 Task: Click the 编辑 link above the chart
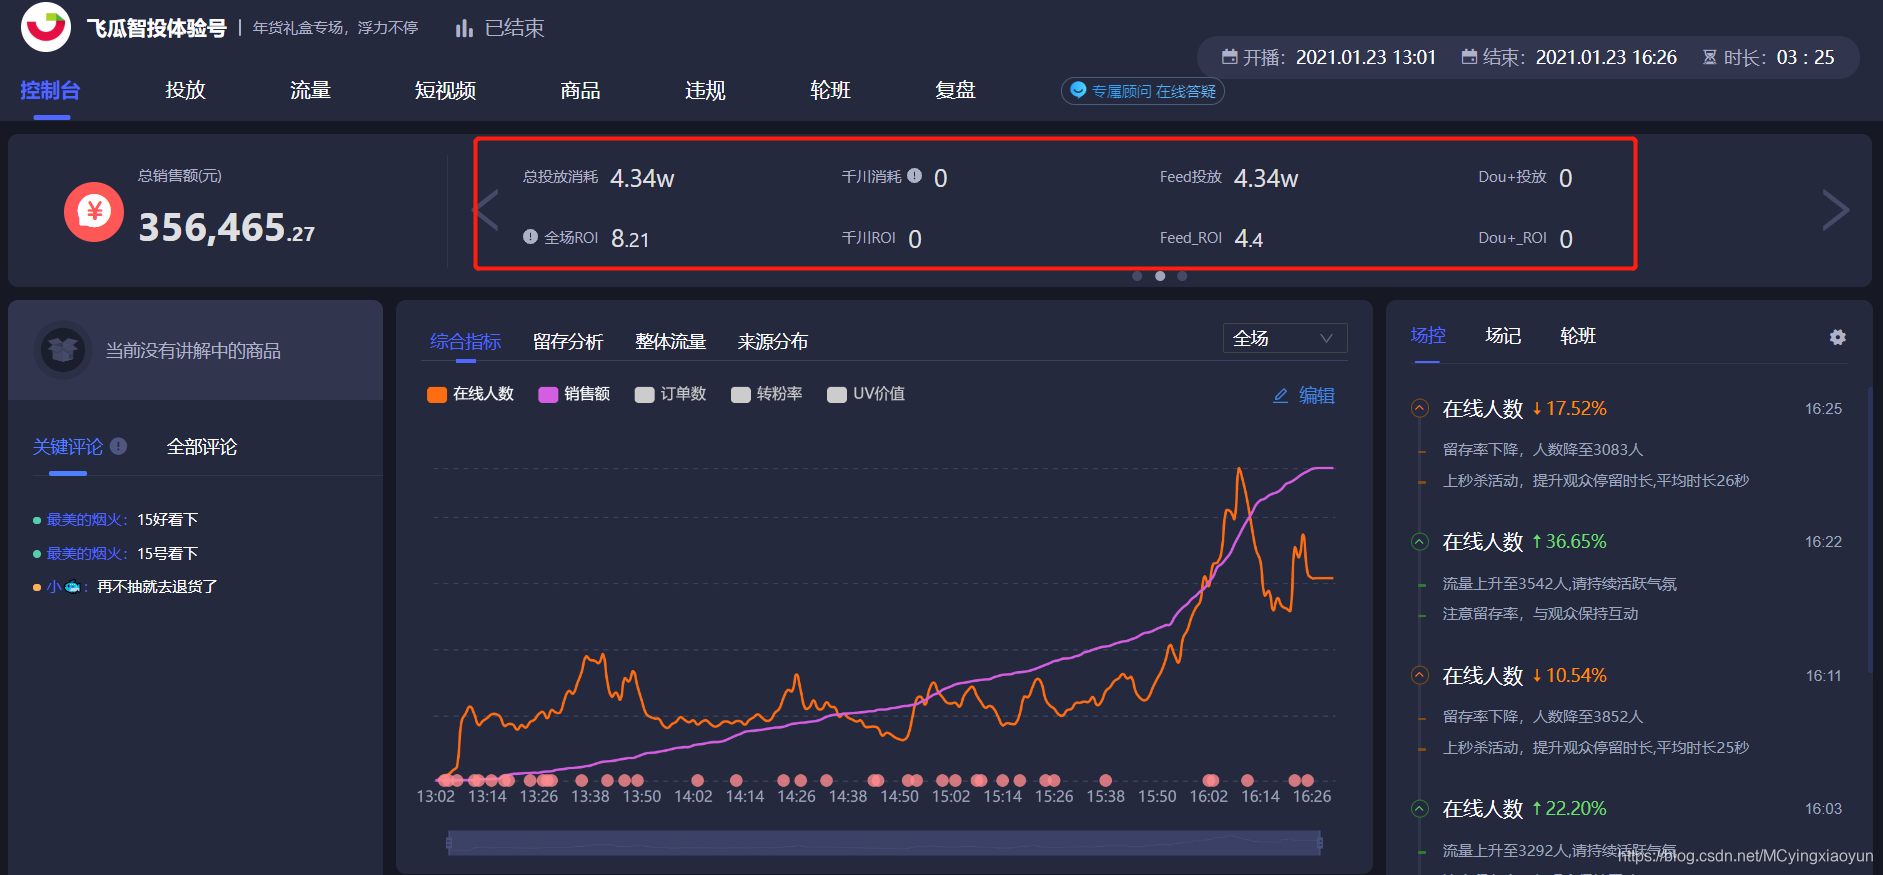click(x=1317, y=396)
